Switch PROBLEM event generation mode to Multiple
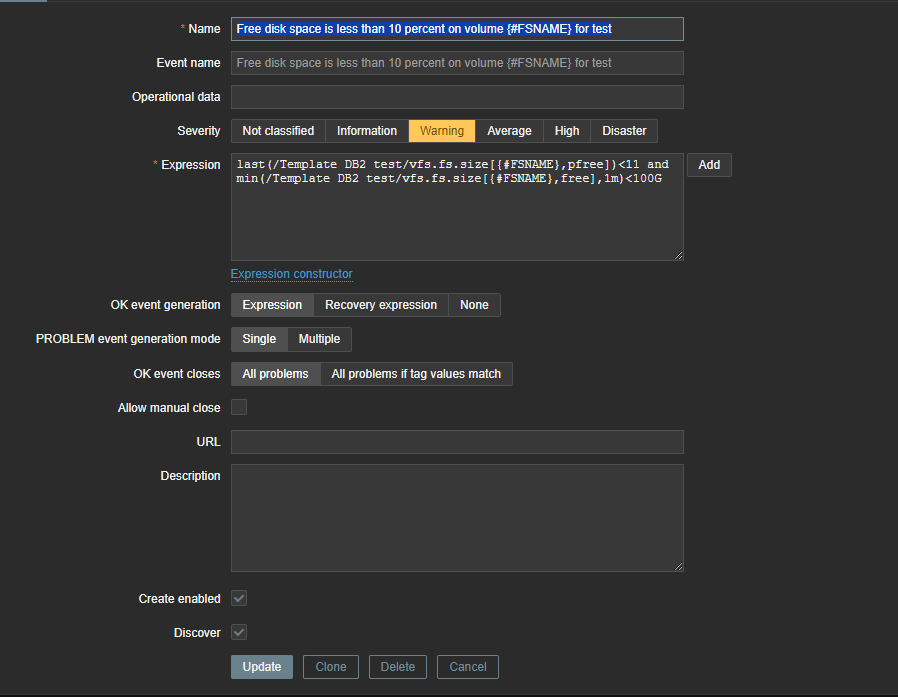The image size is (898, 697). 320,339
